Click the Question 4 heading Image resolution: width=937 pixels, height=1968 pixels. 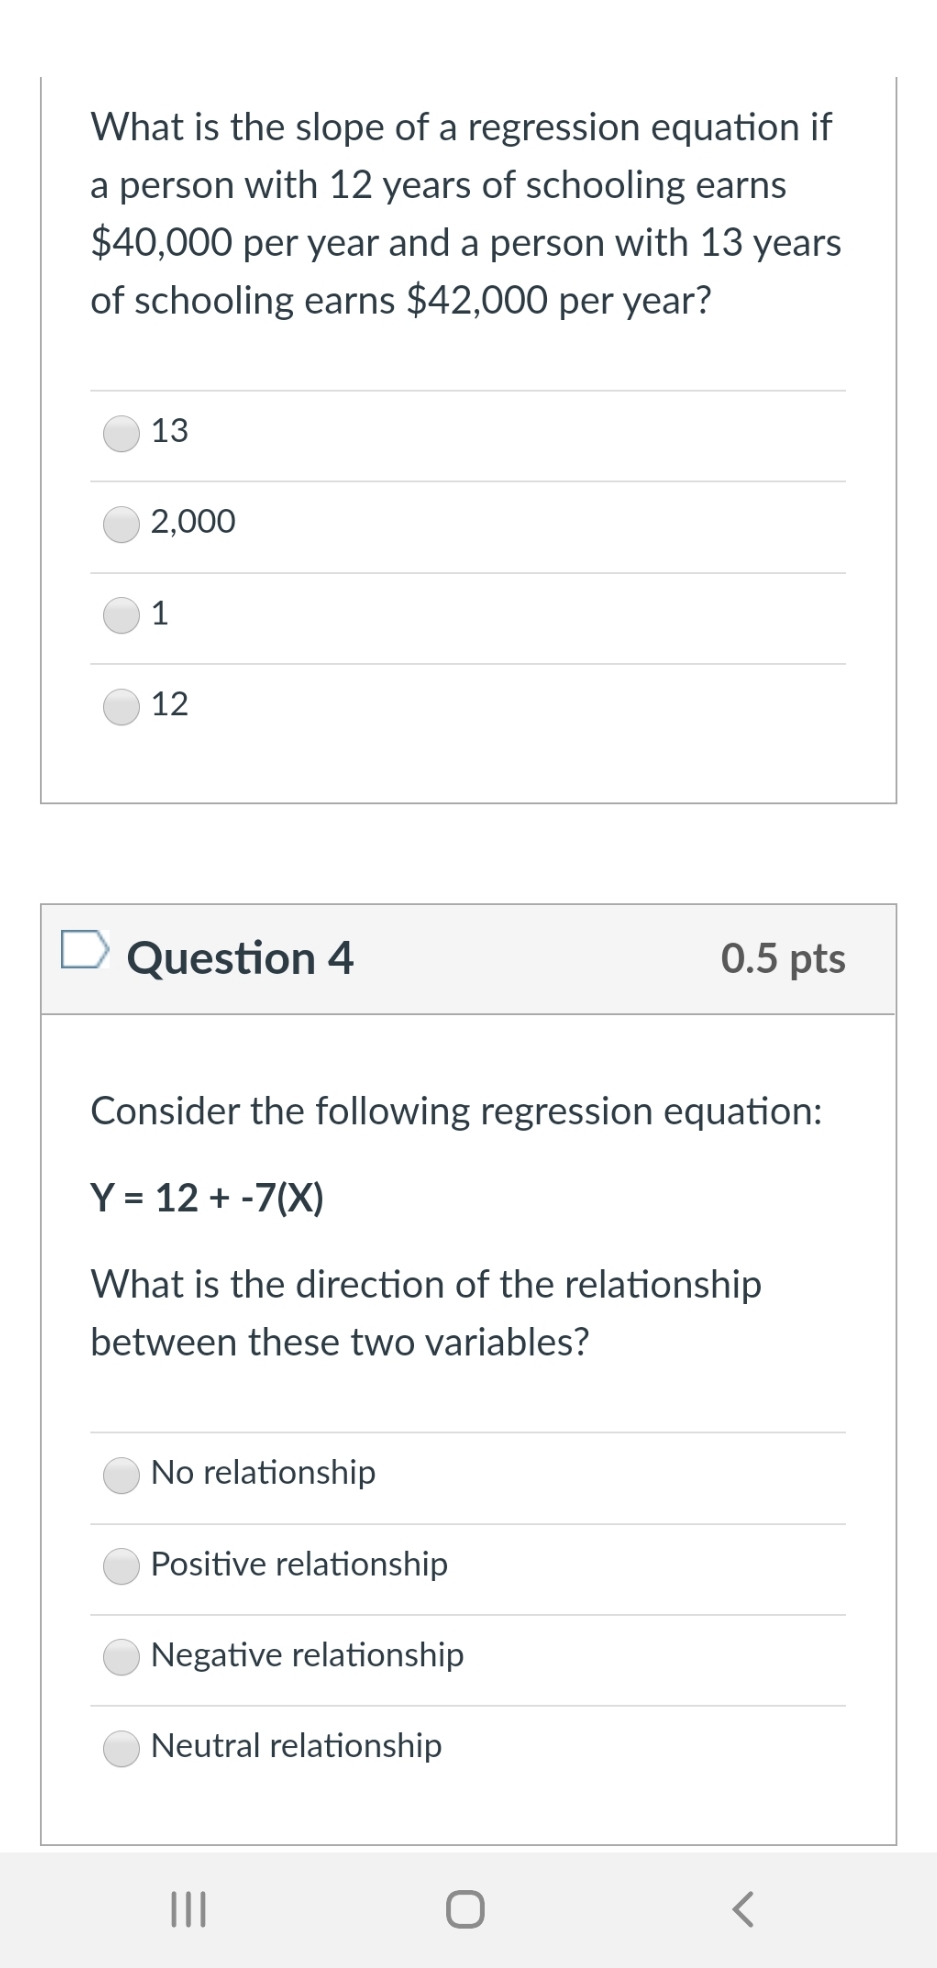[x=240, y=958]
